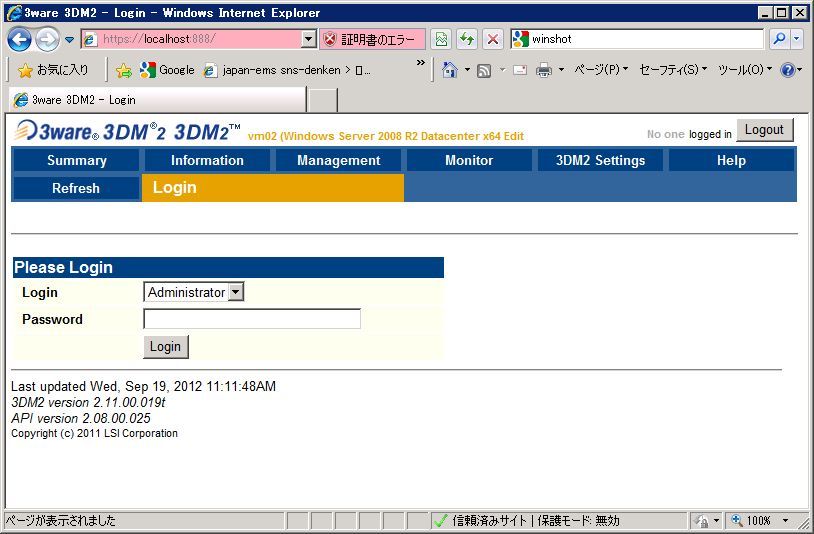The height and width of the screenshot is (534, 814).
Task: Expand the address bar URL dropdown
Action: coord(309,39)
